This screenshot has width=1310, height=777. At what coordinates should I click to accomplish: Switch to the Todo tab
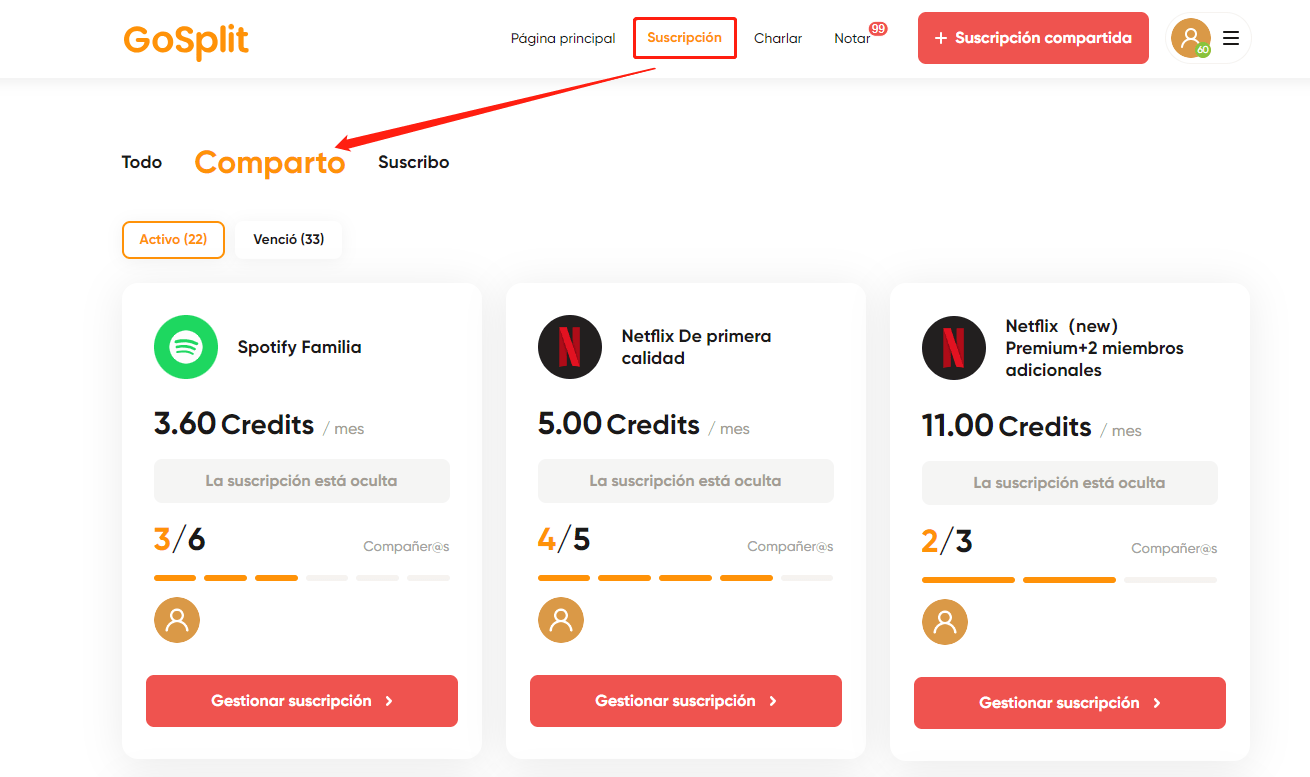click(x=142, y=162)
